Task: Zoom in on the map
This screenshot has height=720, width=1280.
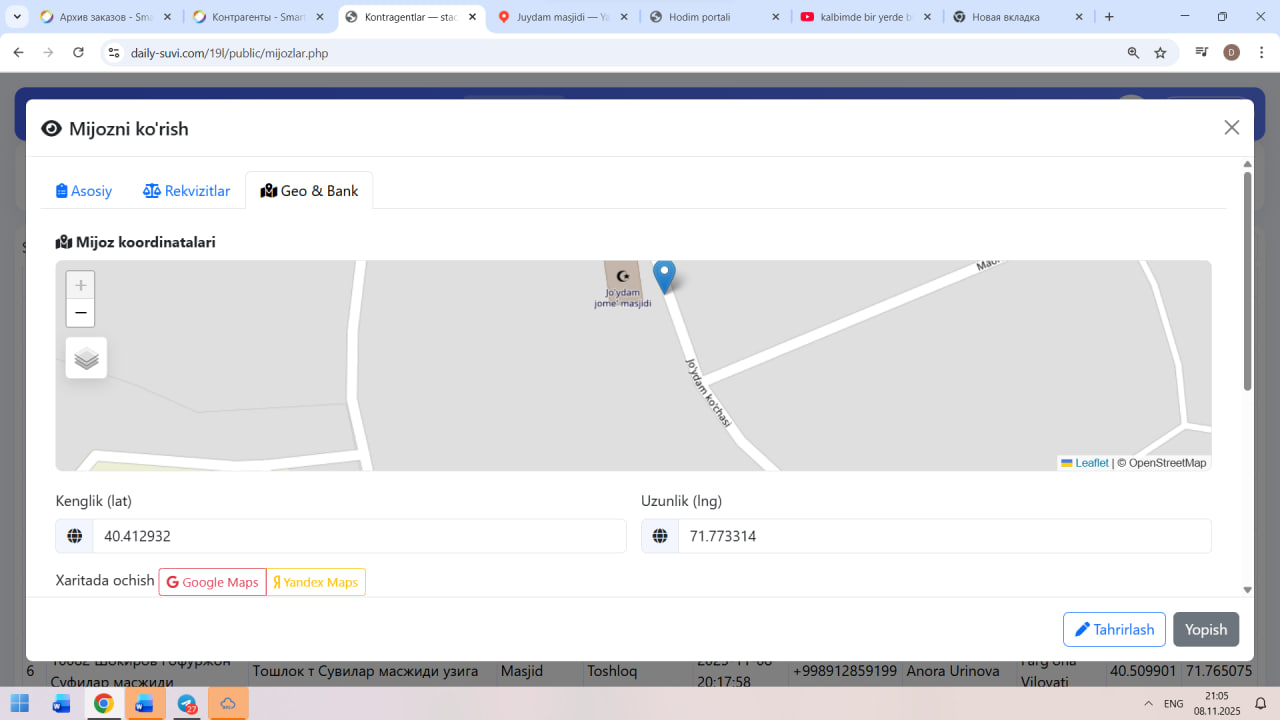Action: pos(81,285)
